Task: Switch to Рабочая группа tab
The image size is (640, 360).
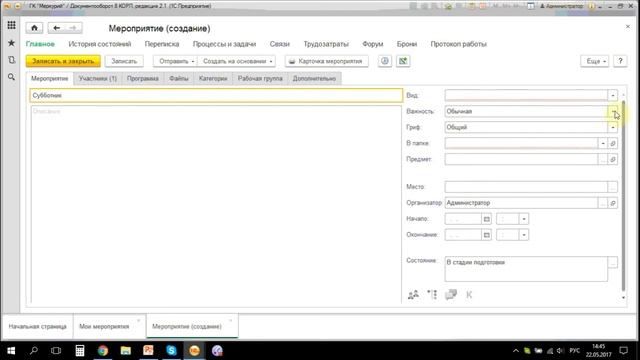Action: pyautogui.click(x=260, y=78)
